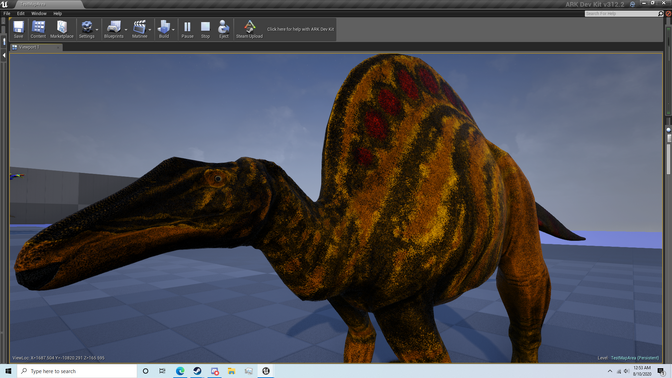Open the File menu
672x378 pixels.
point(7,13)
